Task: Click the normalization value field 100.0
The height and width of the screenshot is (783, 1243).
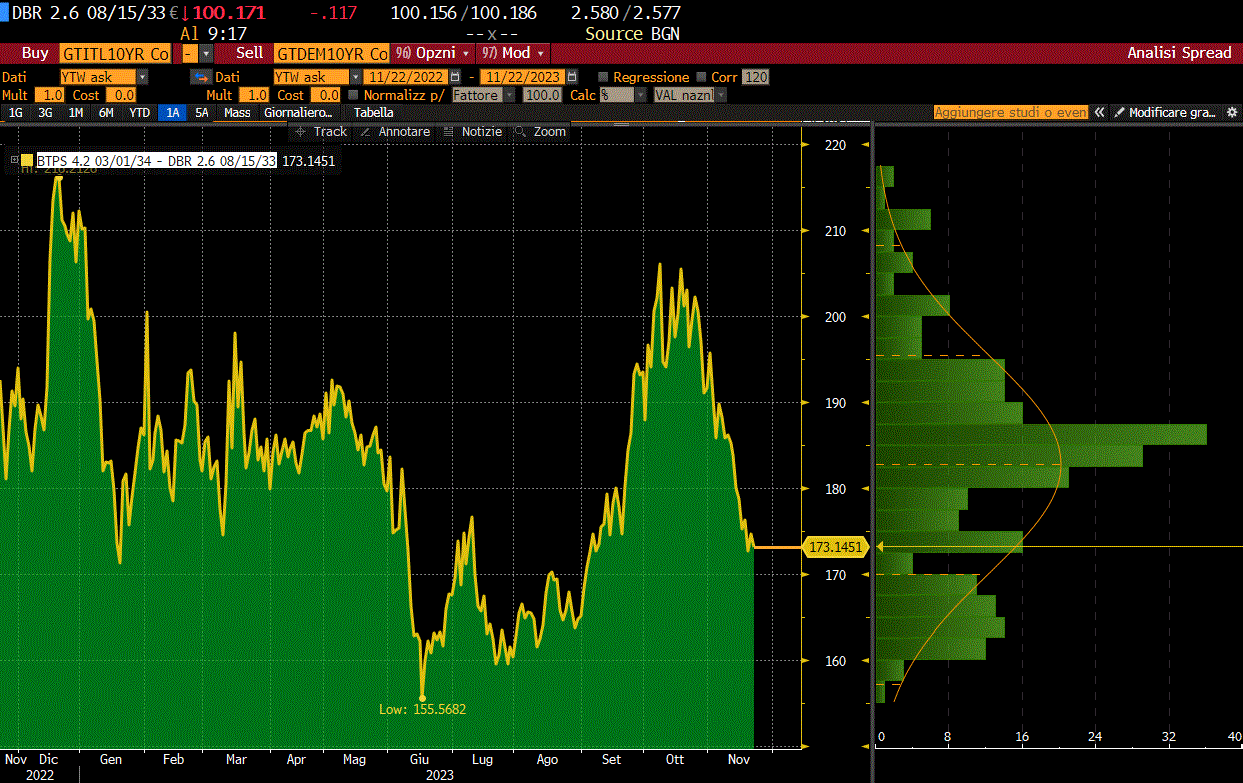Action: (543, 95)
